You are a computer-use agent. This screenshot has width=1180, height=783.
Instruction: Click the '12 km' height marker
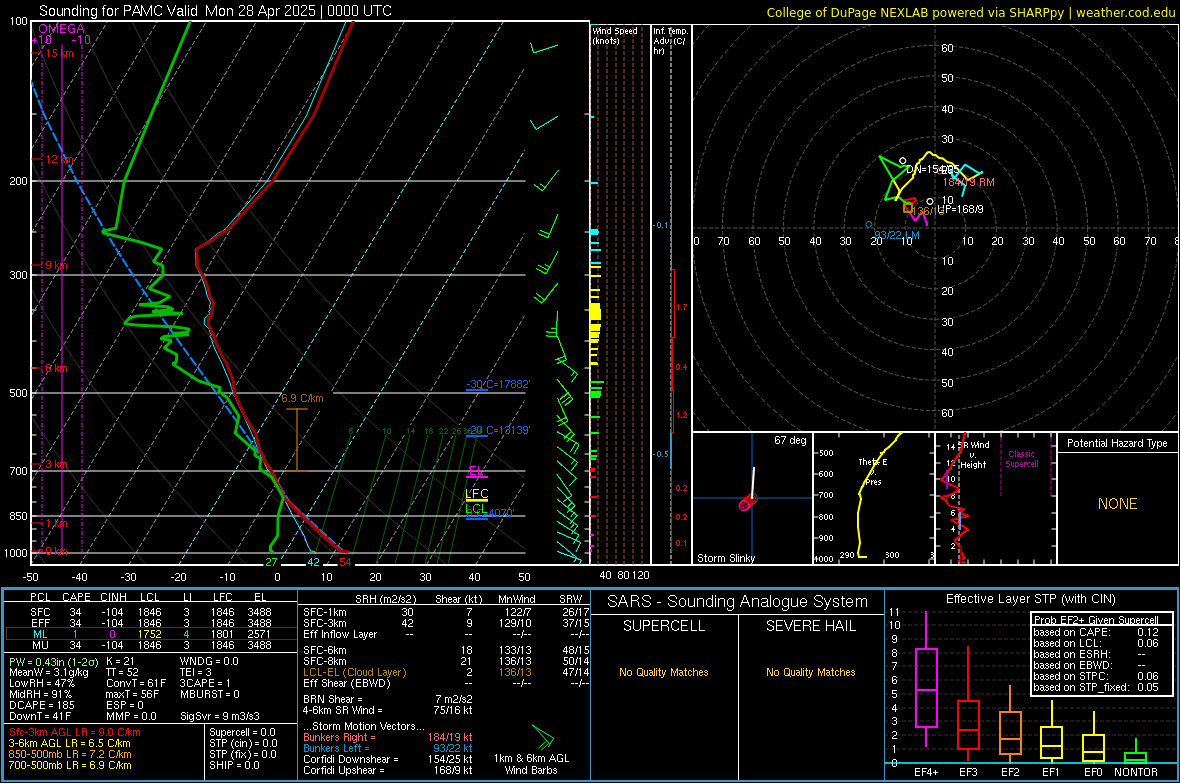[x=59, y=160]
